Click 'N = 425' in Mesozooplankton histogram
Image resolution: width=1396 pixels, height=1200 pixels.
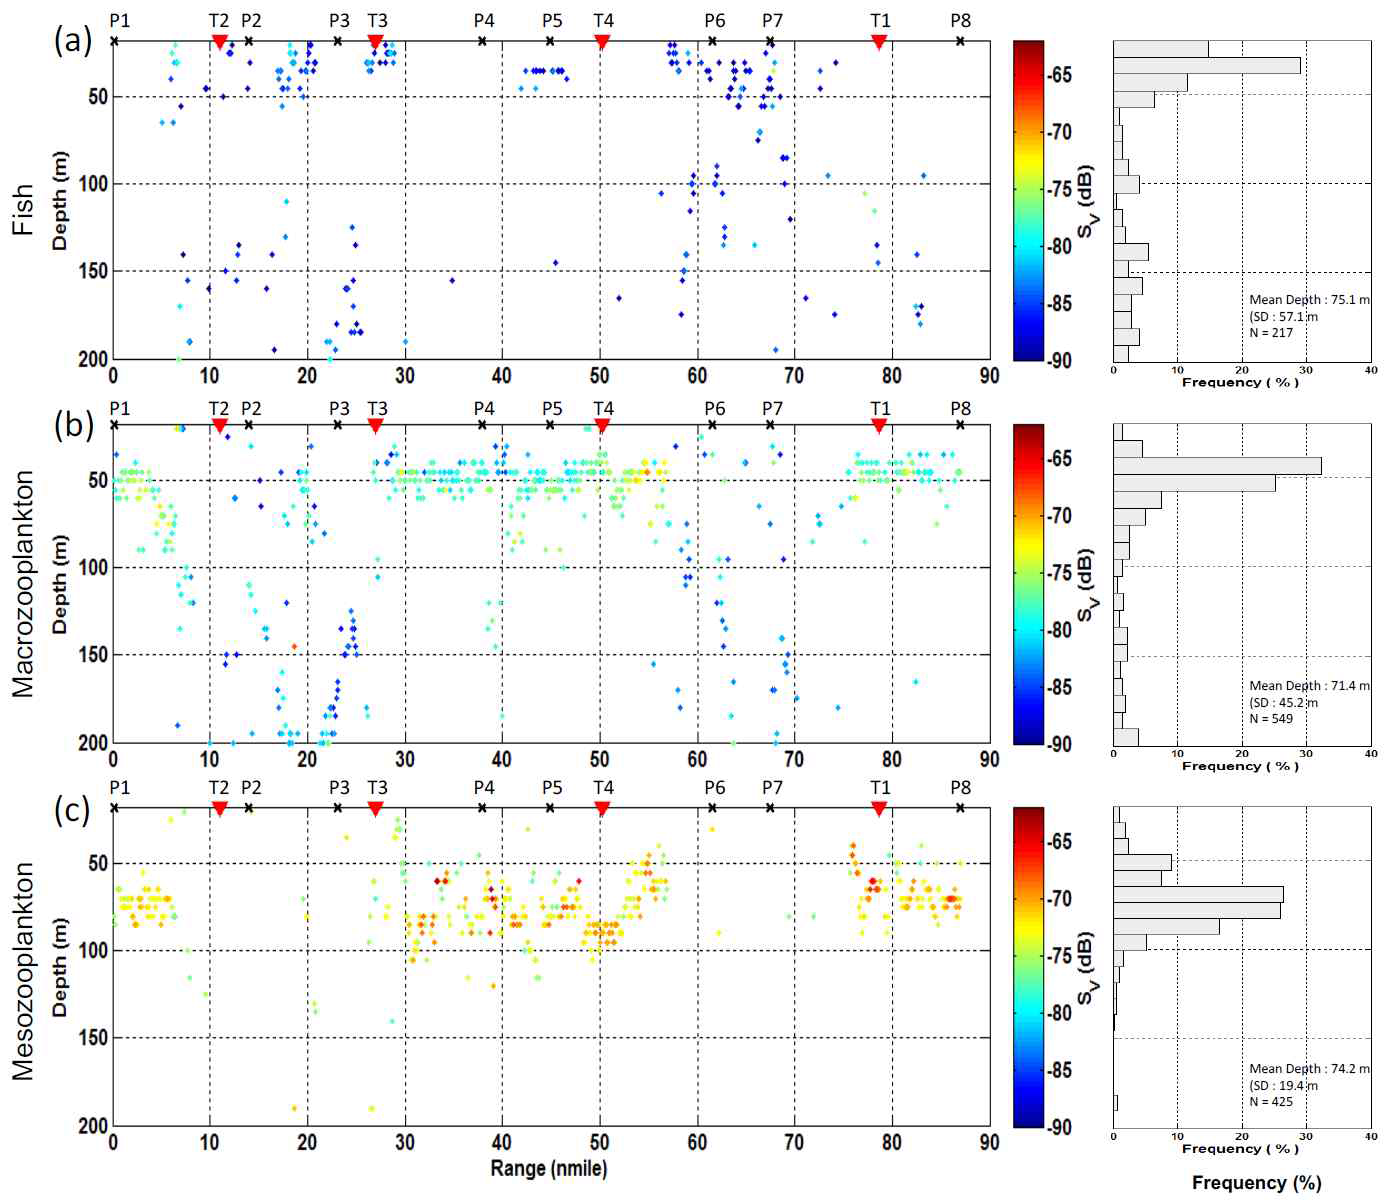coord(1271,1101)
